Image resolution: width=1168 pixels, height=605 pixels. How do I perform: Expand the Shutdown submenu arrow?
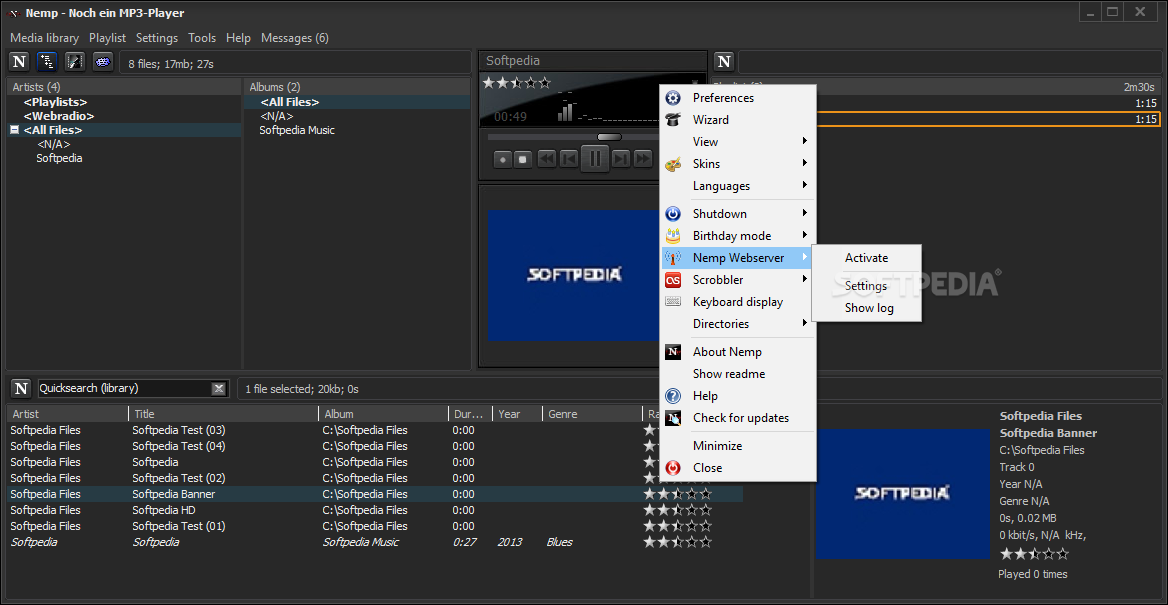tap(805, 213)
